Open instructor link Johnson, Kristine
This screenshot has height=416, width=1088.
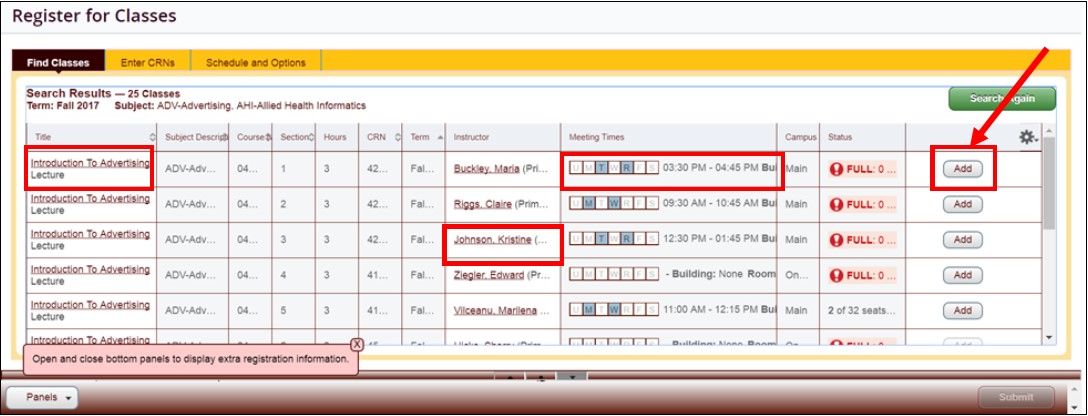pos(492,240)
